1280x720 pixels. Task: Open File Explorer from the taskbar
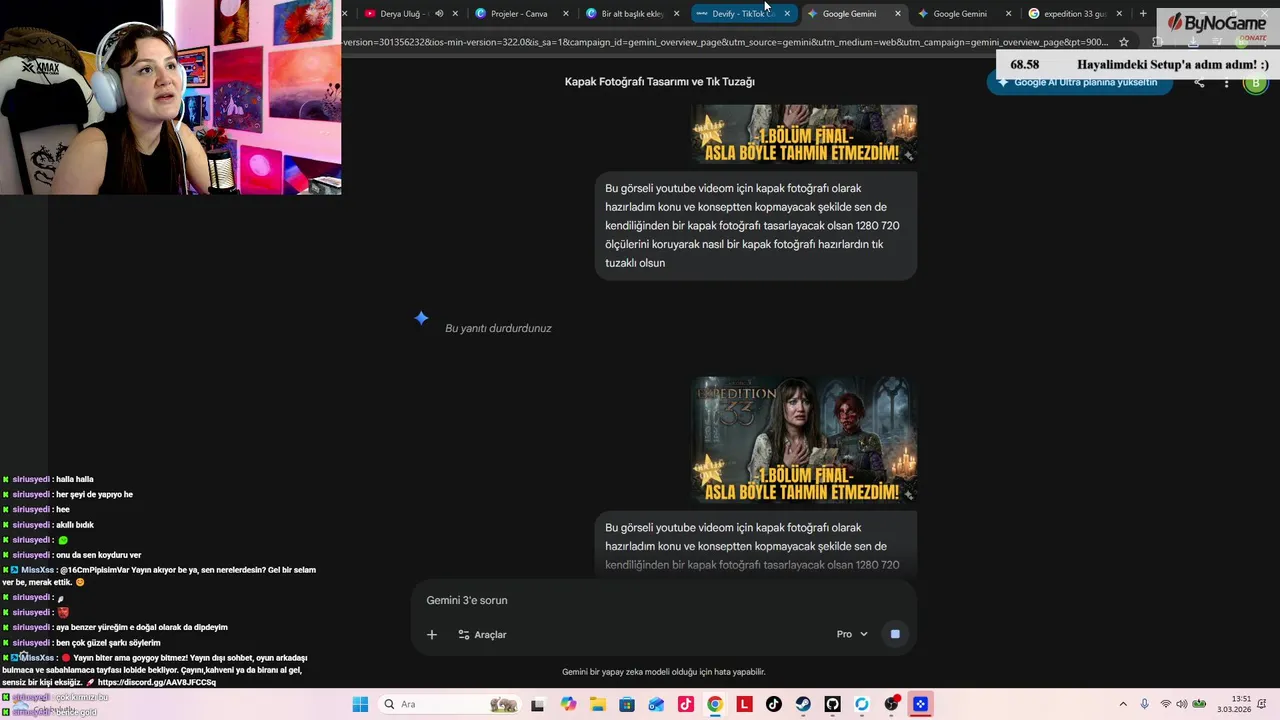598,704
